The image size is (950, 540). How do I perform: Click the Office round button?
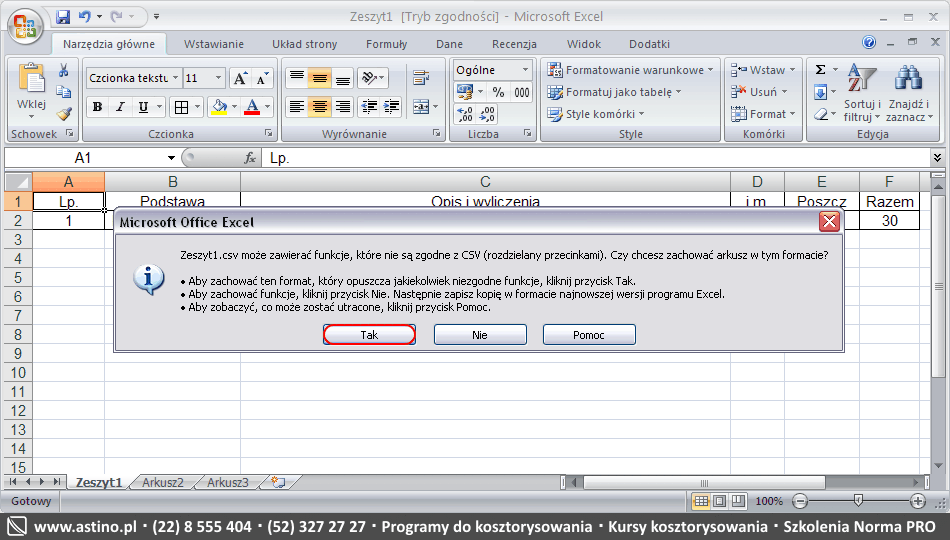[x=25, y=26]
